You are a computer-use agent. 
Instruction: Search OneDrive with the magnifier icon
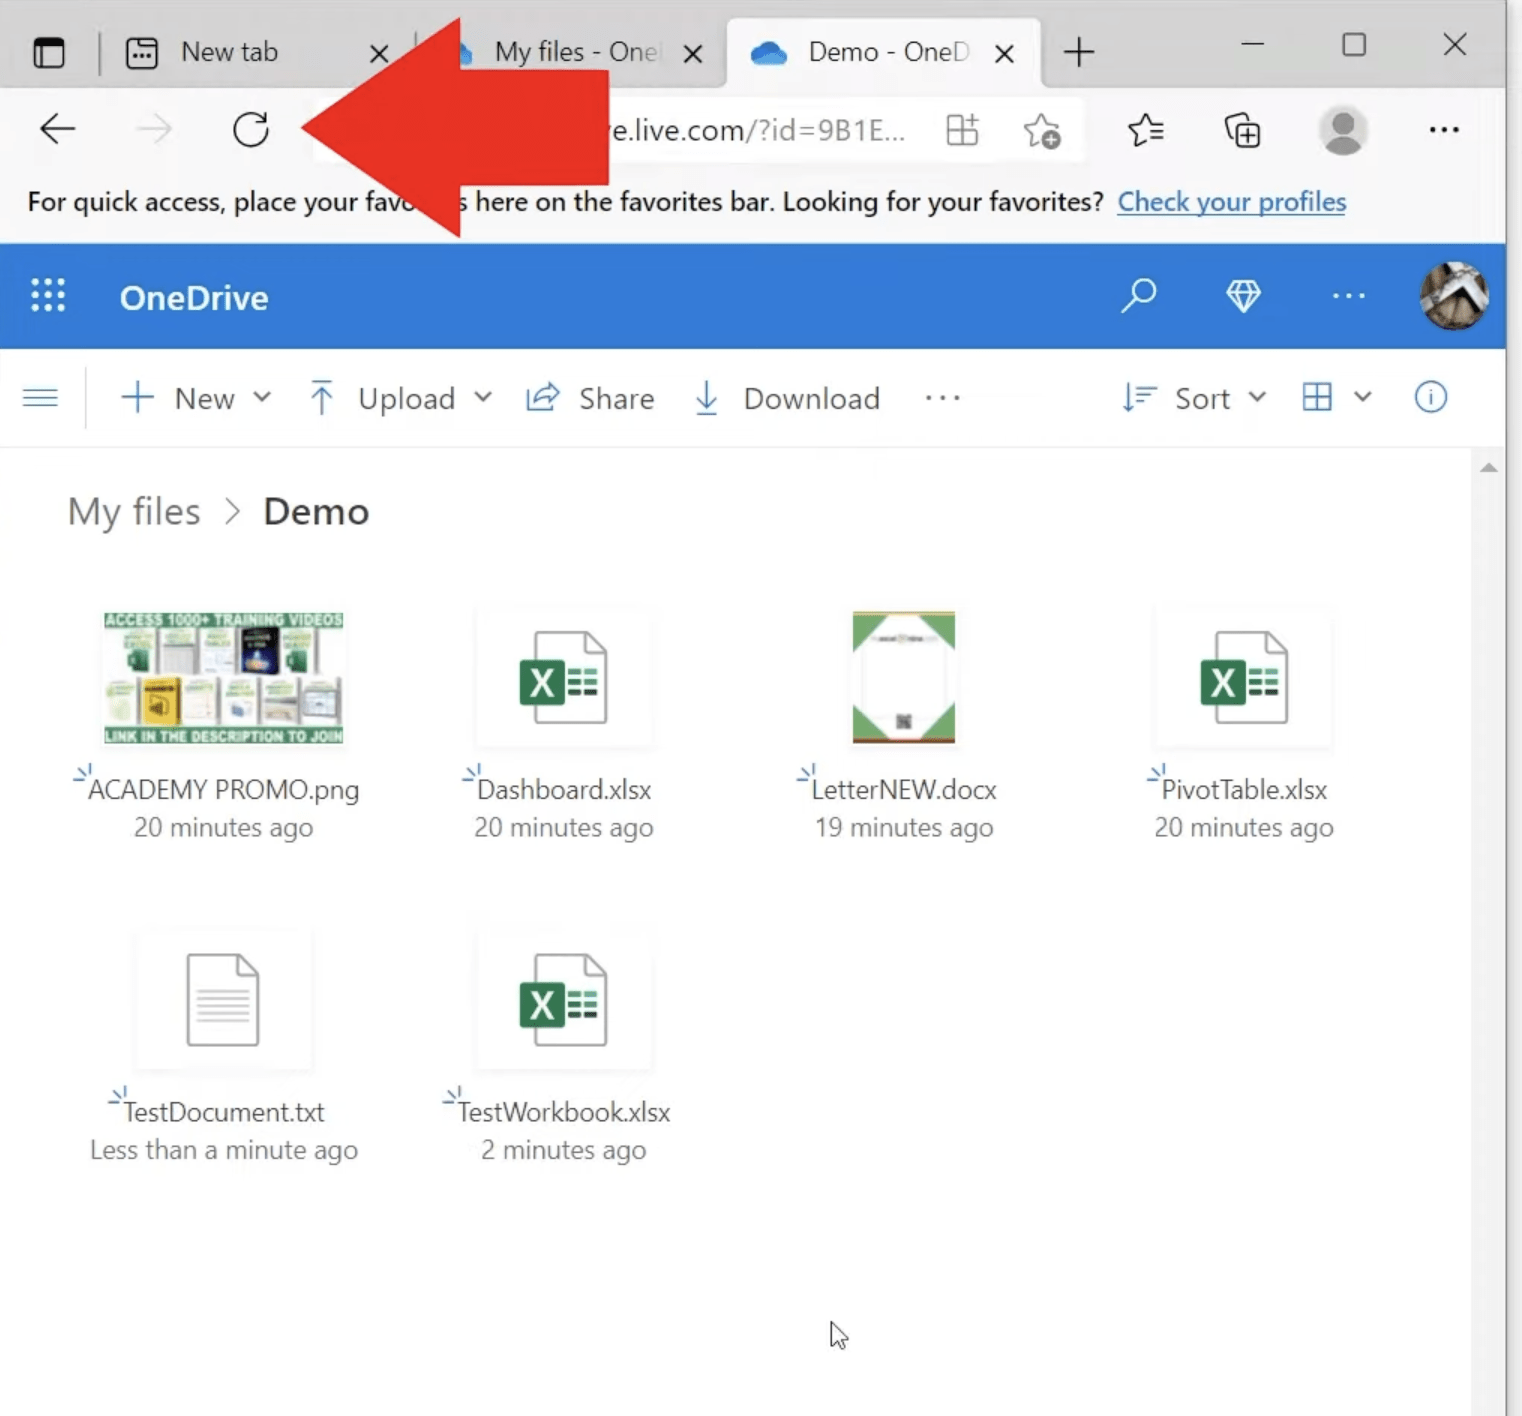click(1139, 295)
